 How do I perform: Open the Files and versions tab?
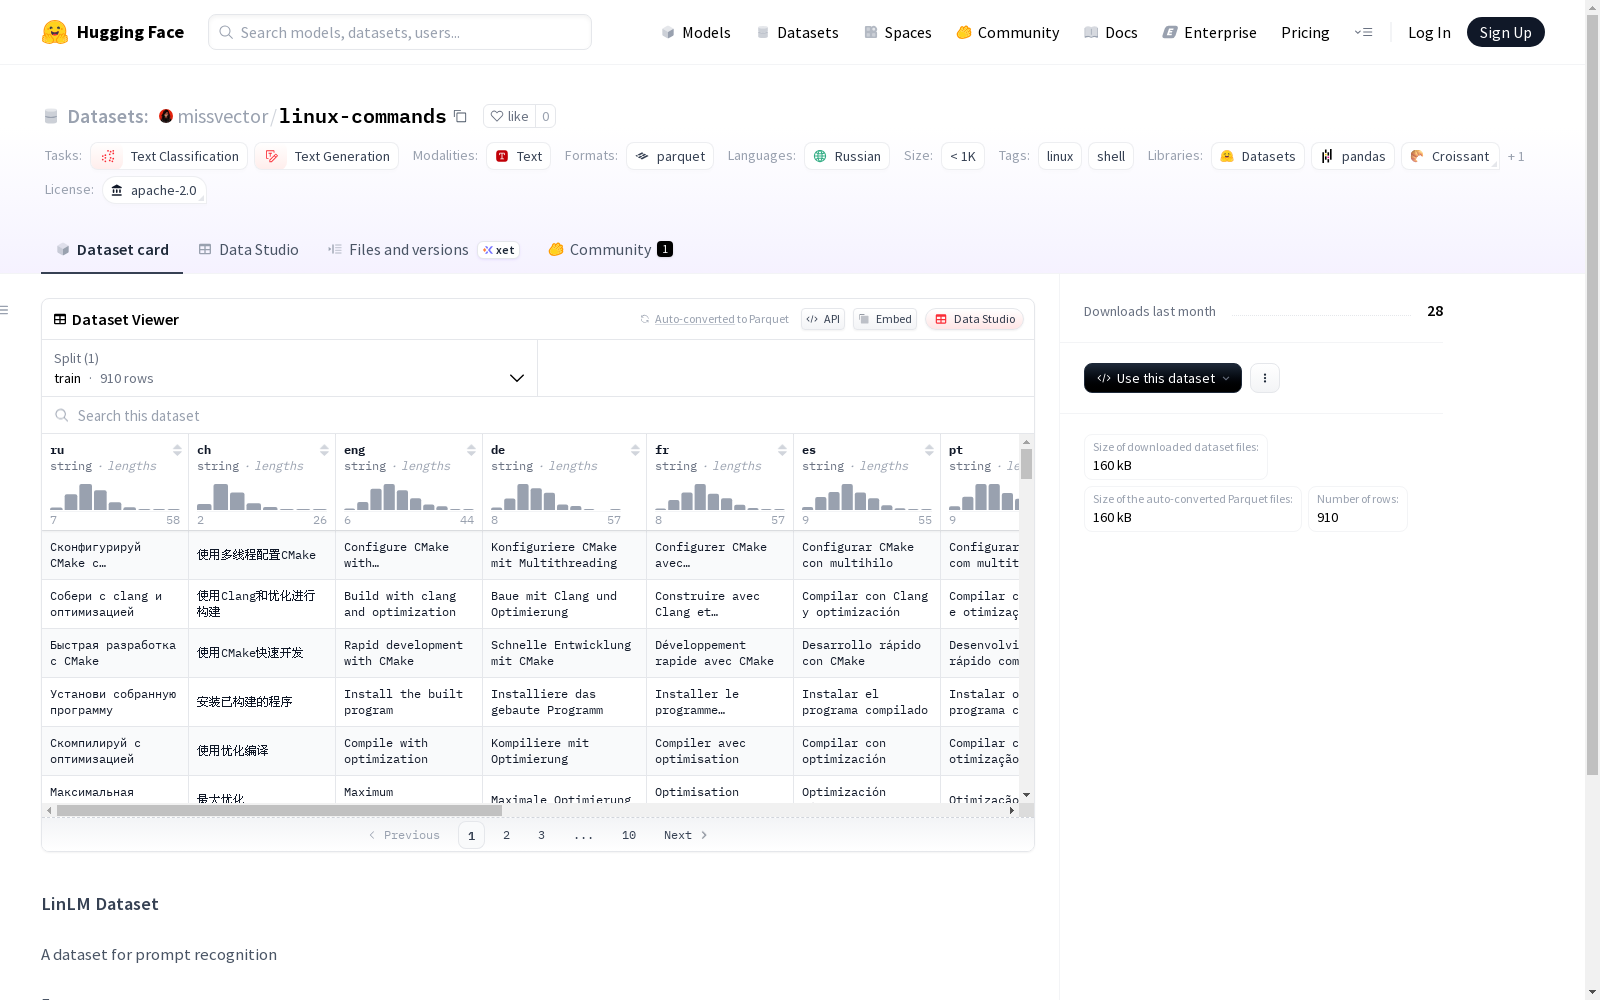(423, 250)
